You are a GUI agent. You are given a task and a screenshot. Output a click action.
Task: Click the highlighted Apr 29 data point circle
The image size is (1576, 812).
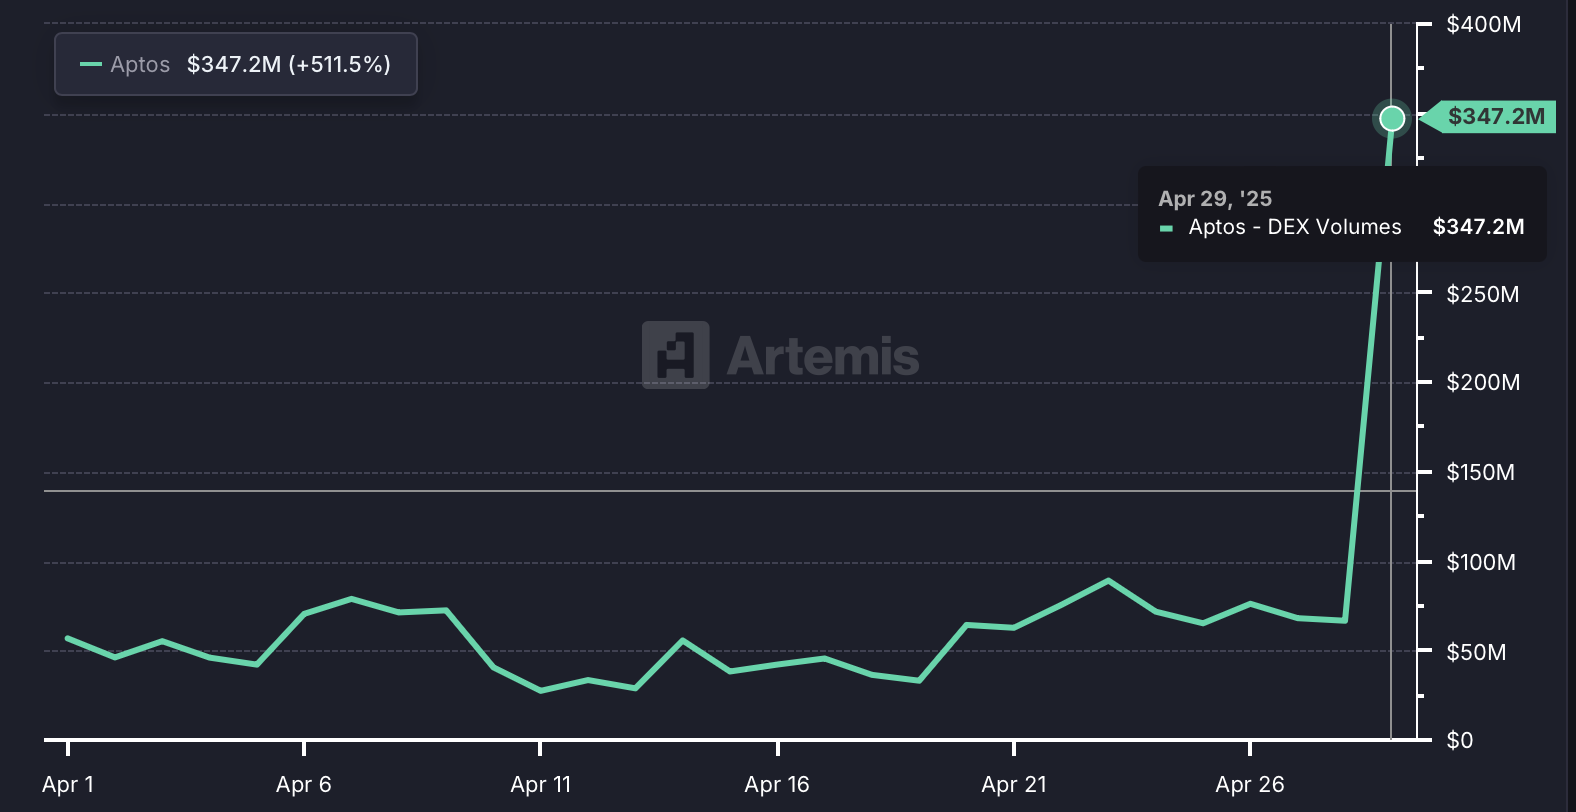coord(1392,119)
